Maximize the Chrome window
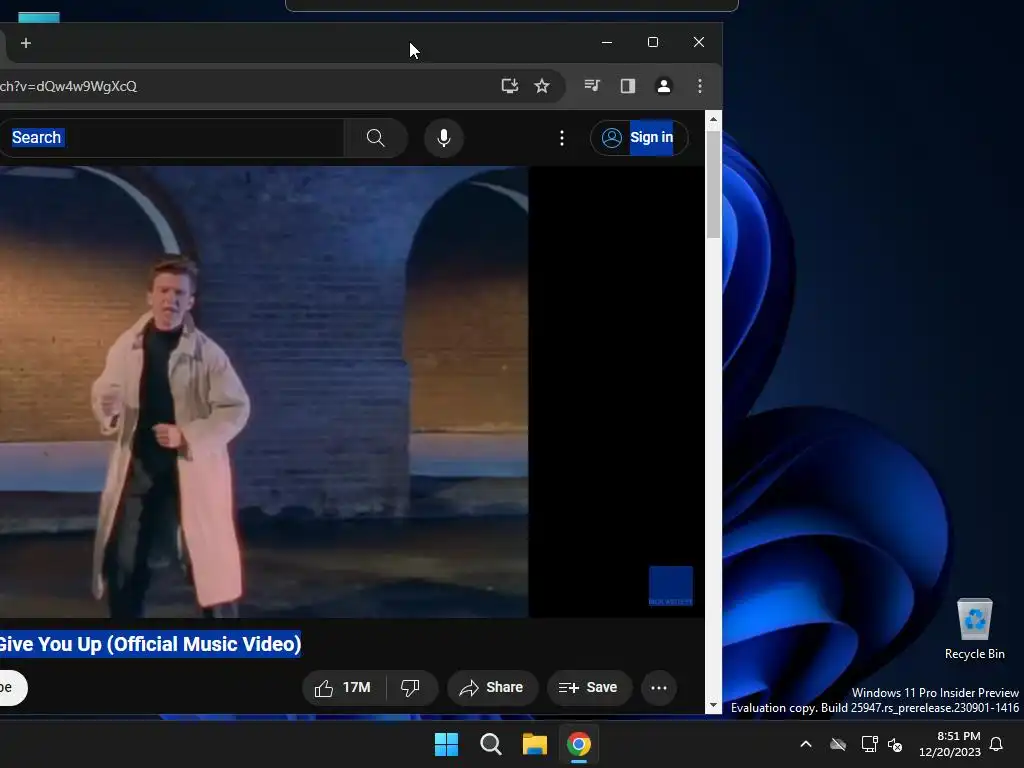The width and height of the screenshot is (1024, 768). click(x=652, y=42)
